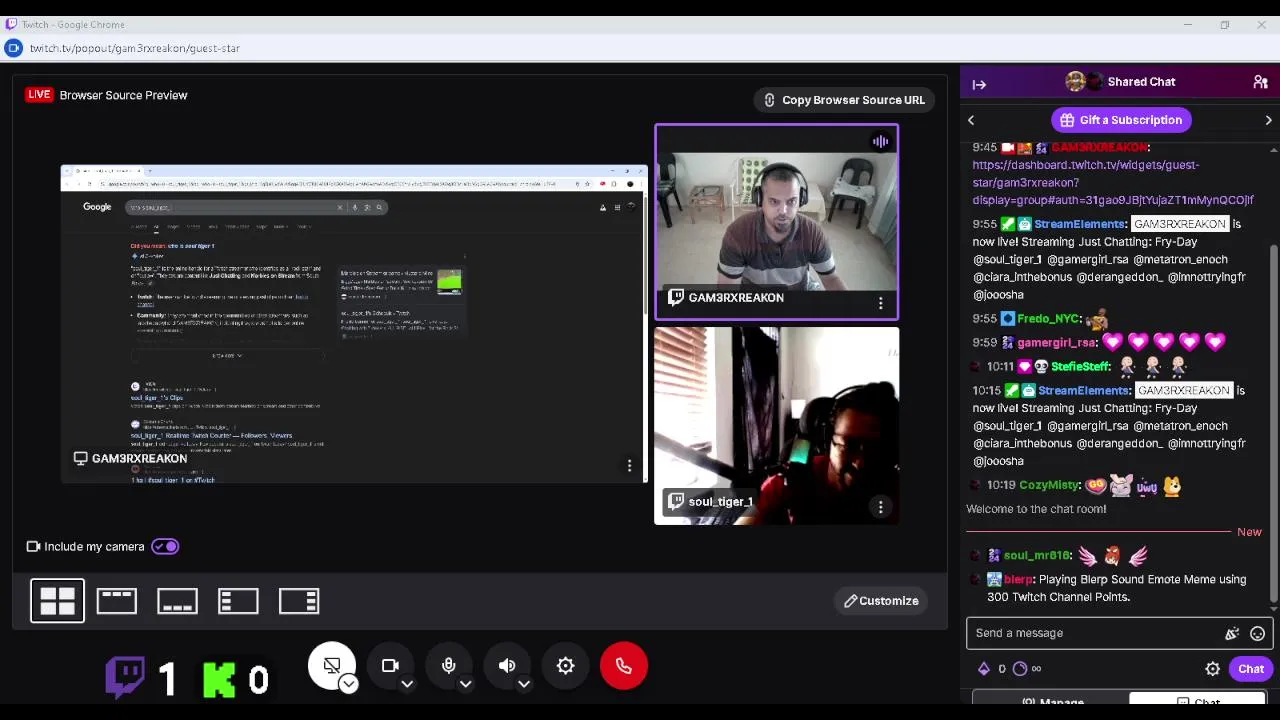Open call settings gear

coord(565,666)
